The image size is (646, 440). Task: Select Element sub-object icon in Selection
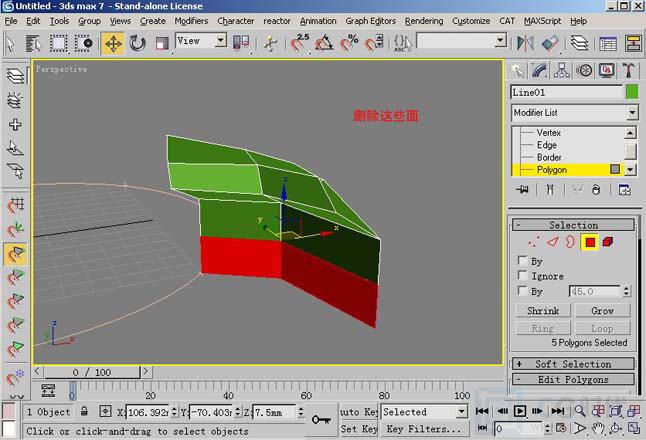point(608,242)
